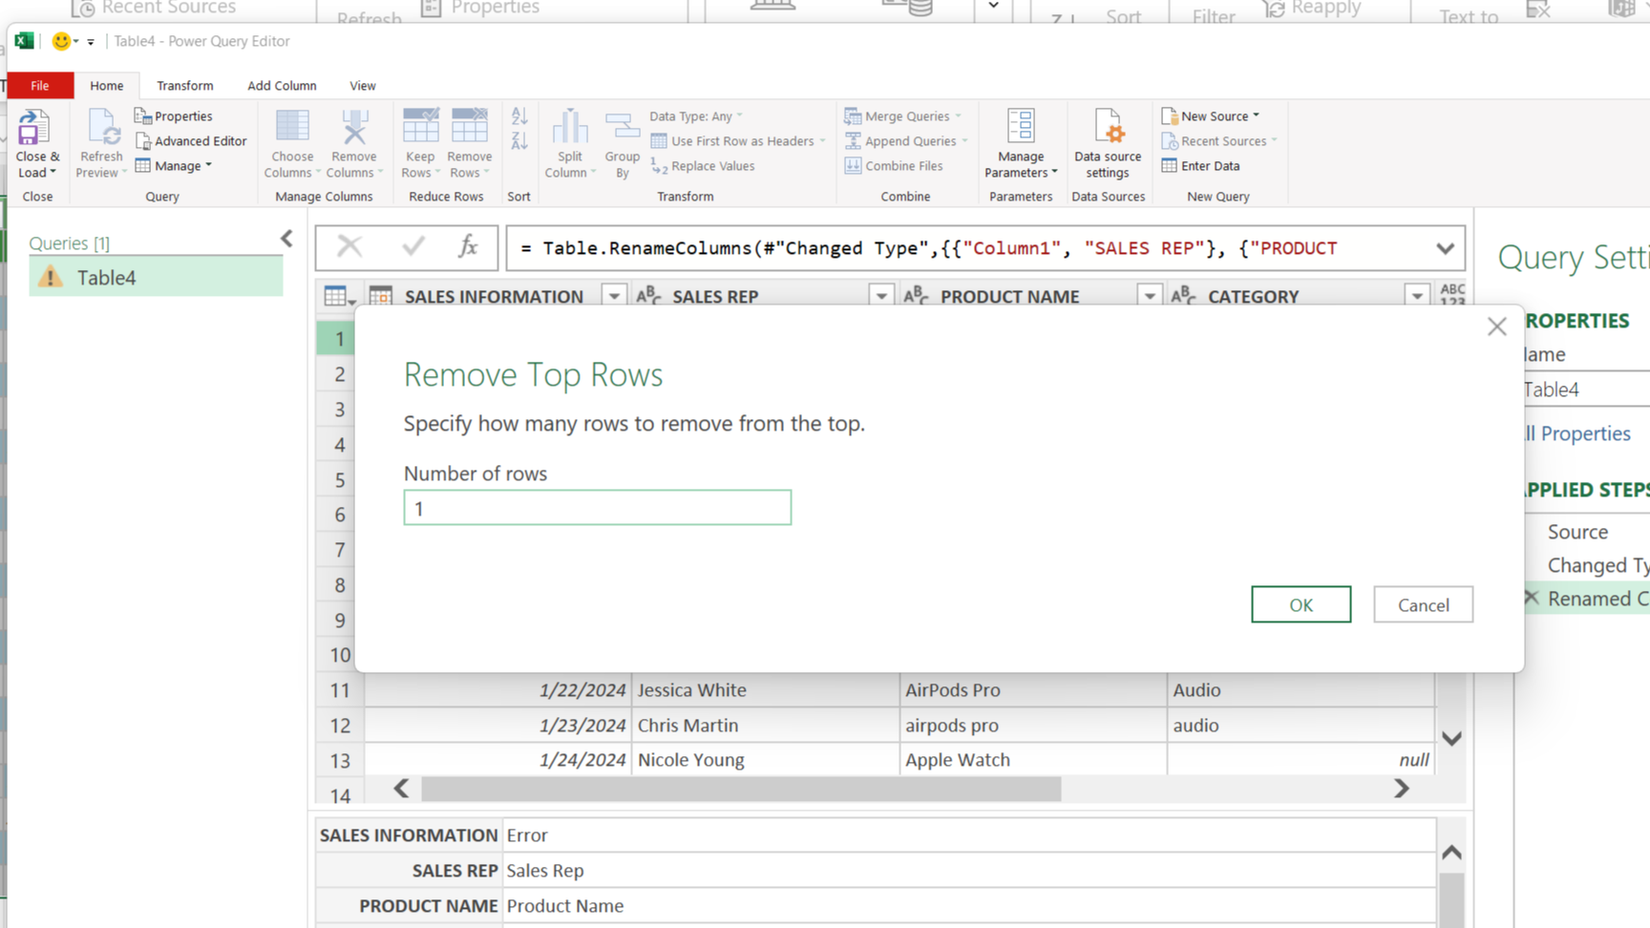The width and height of the screenshot is (1650, 928).
Task: Switch to the Transform ribbon tab
Action: click(184, 85)
